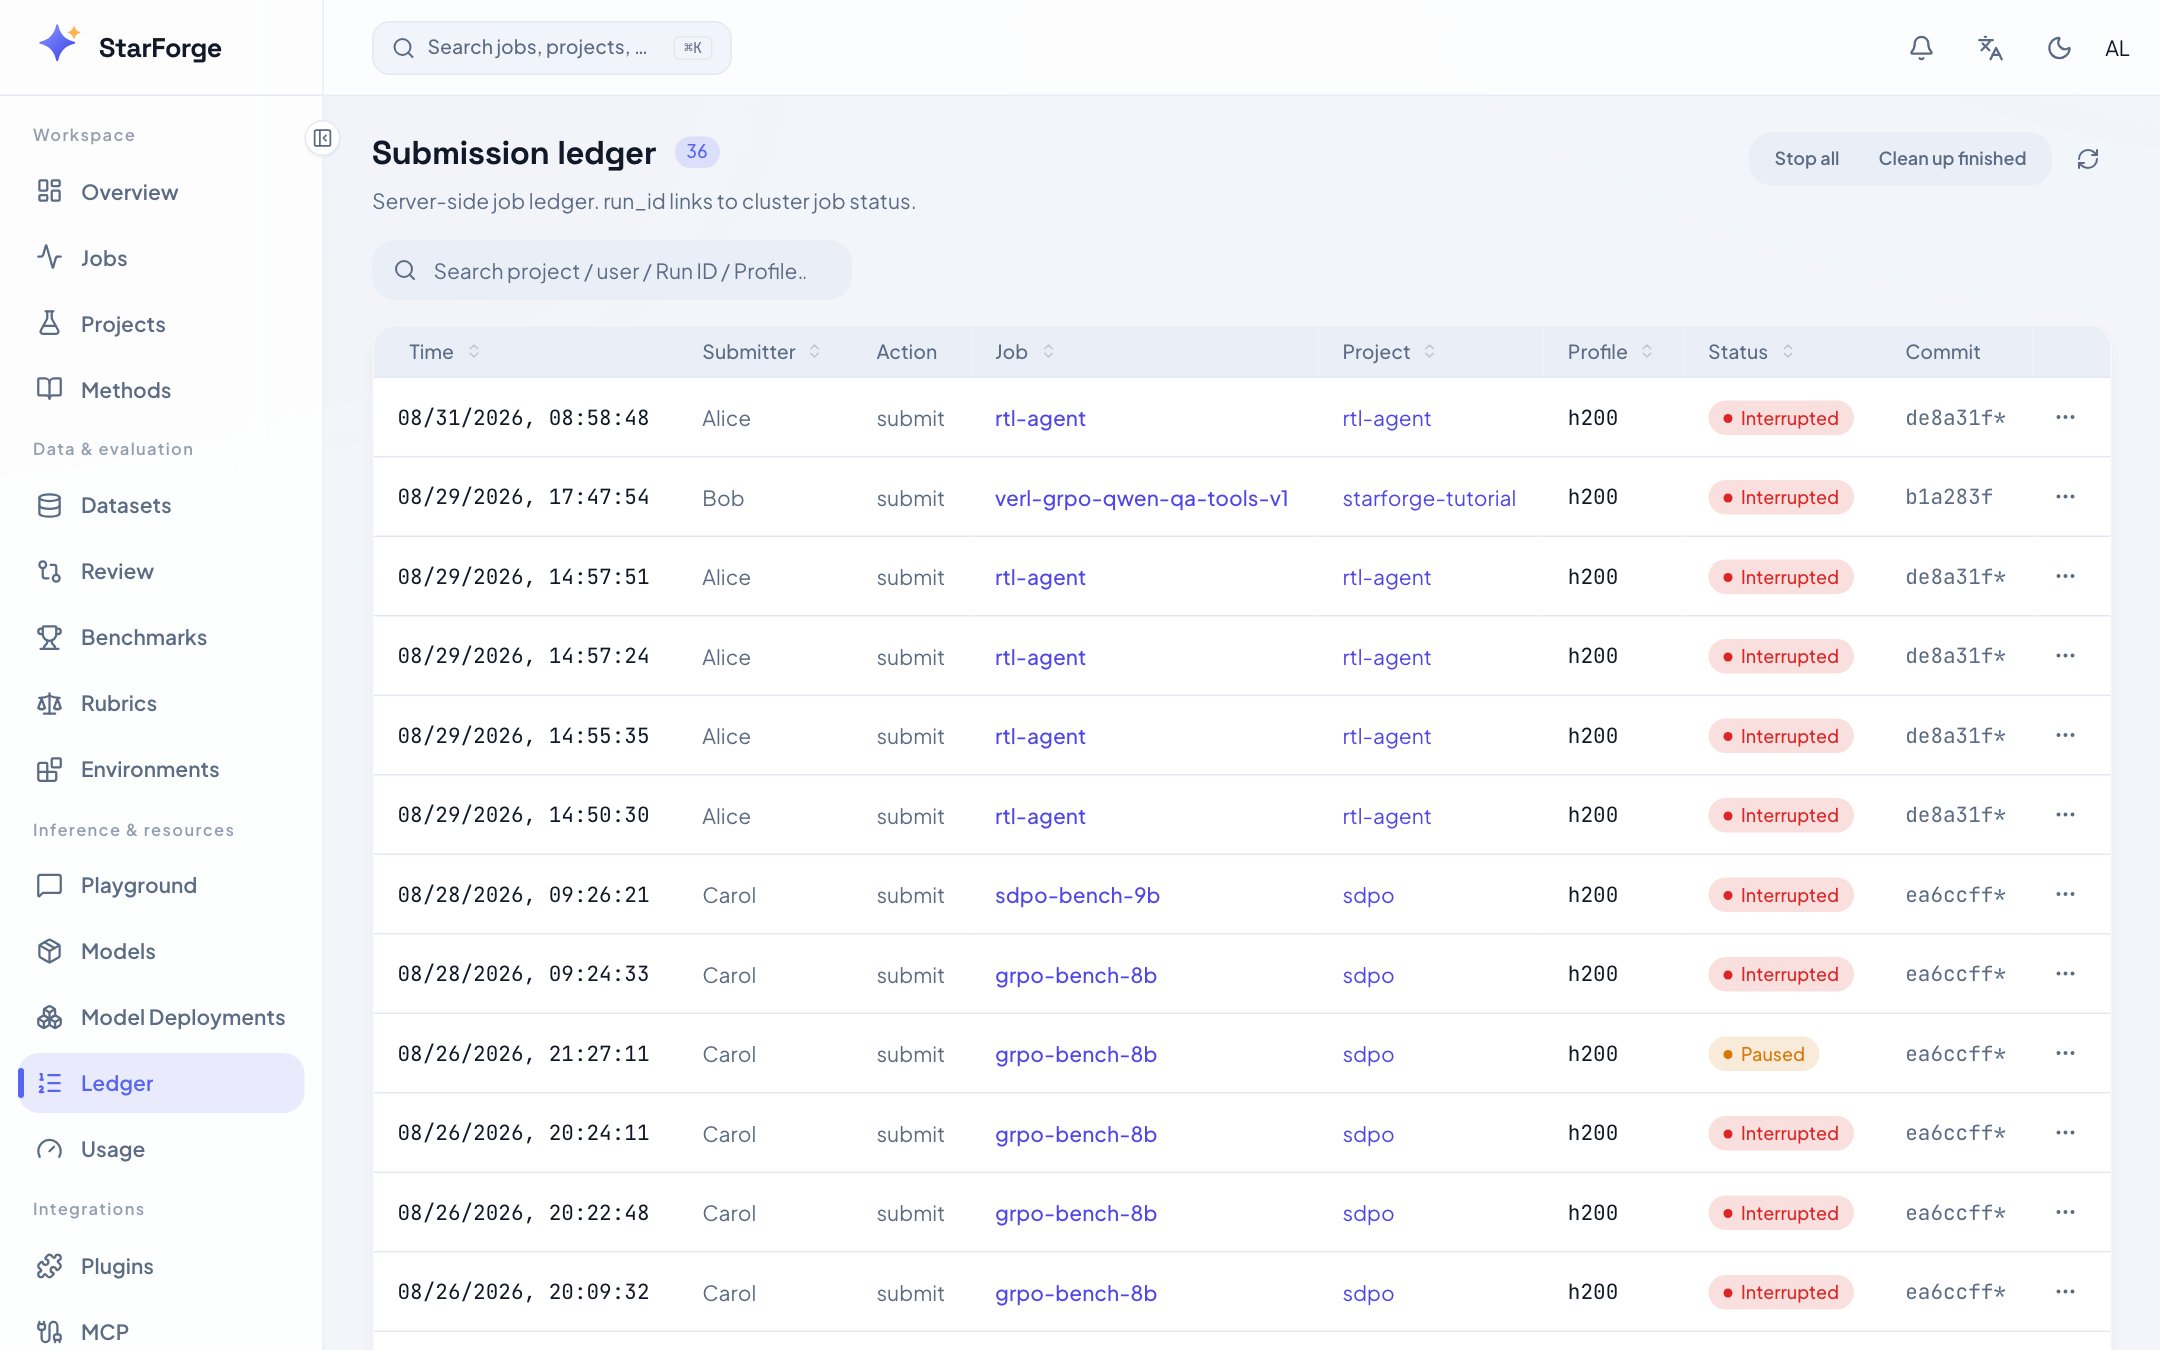The height and width of the screenshot is (1350, 2160).
Task: Navigate to Methods
Action: click(161, 390)
